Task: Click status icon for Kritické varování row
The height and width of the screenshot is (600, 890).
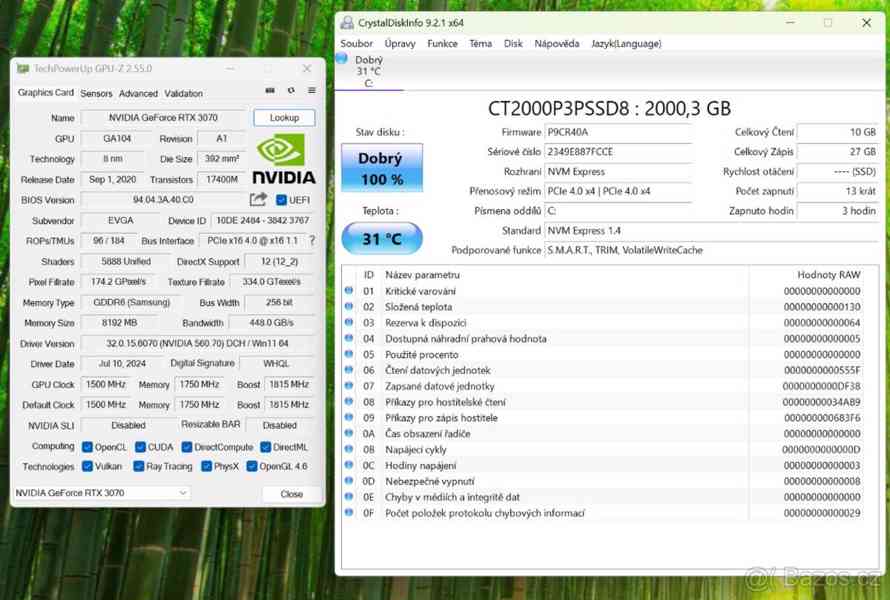Action: pos(349,291)
